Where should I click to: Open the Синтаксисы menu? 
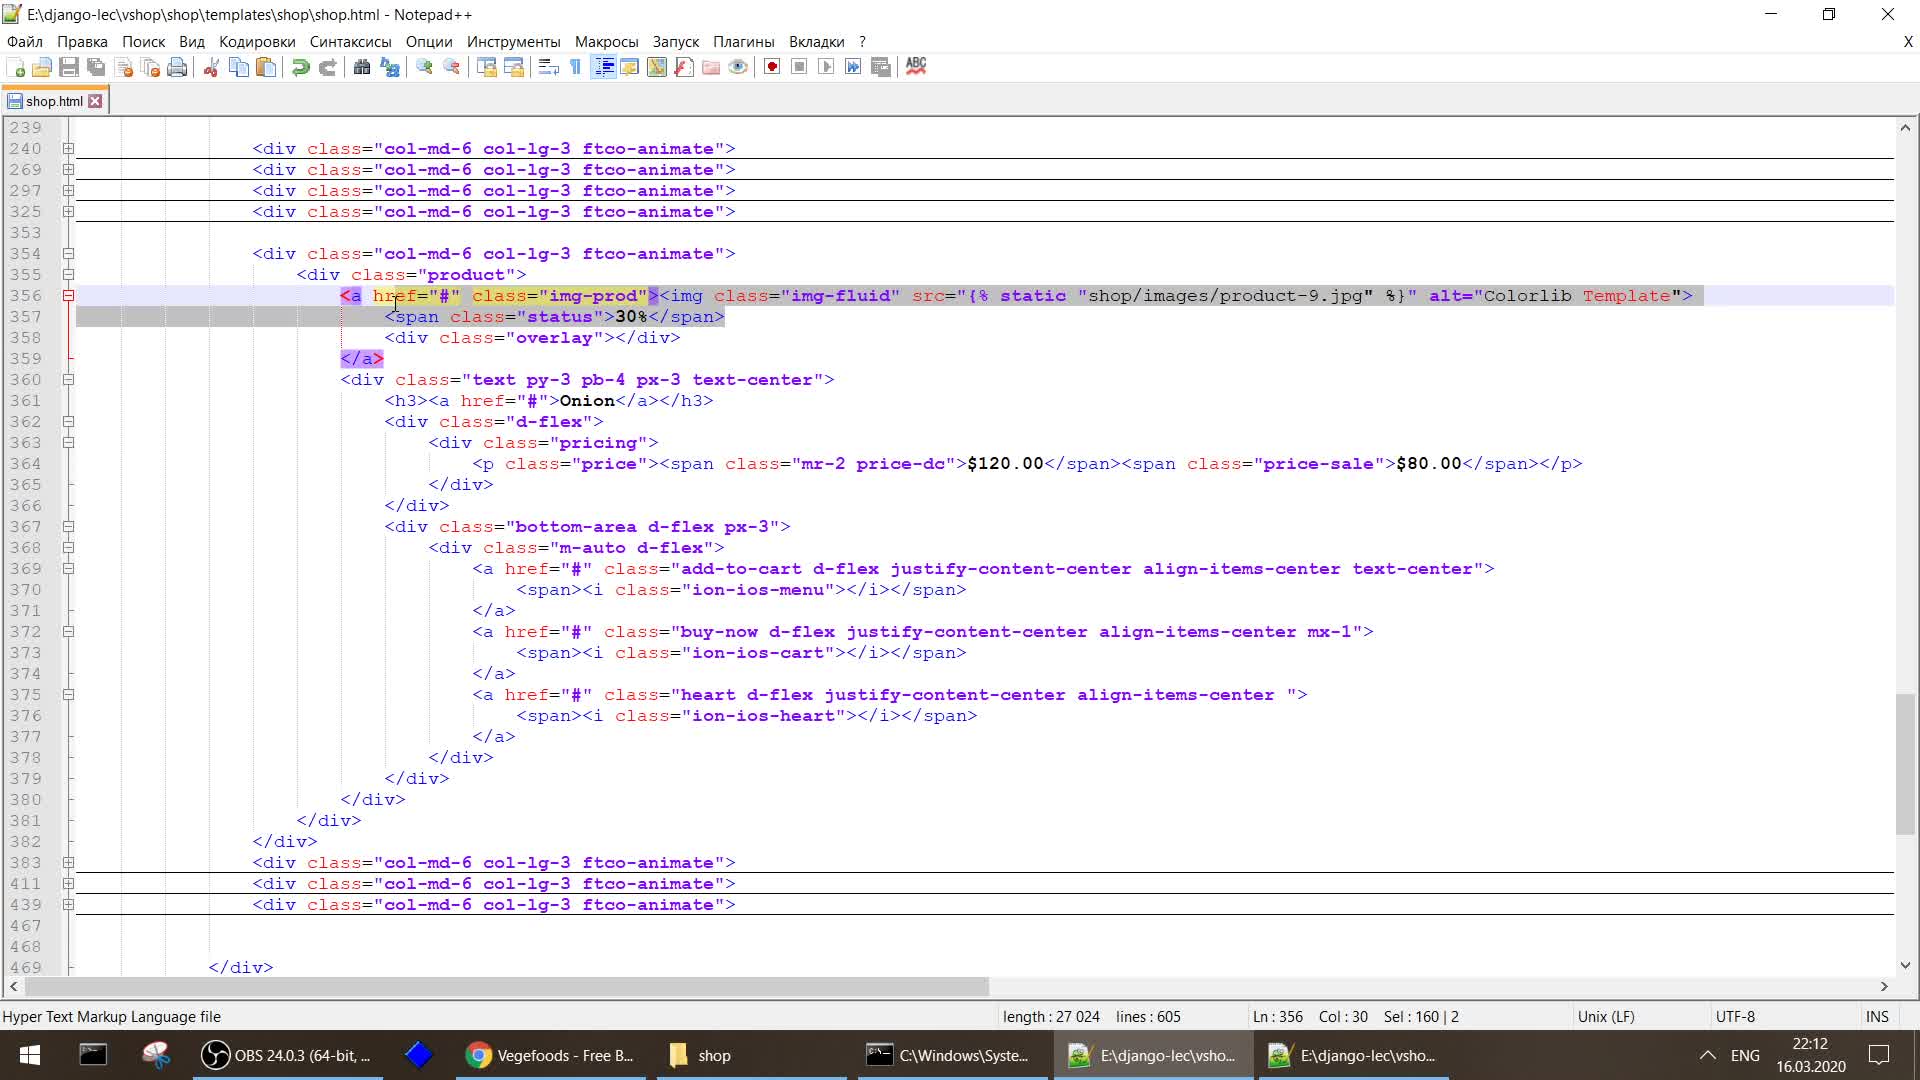(x=350, y=41)
